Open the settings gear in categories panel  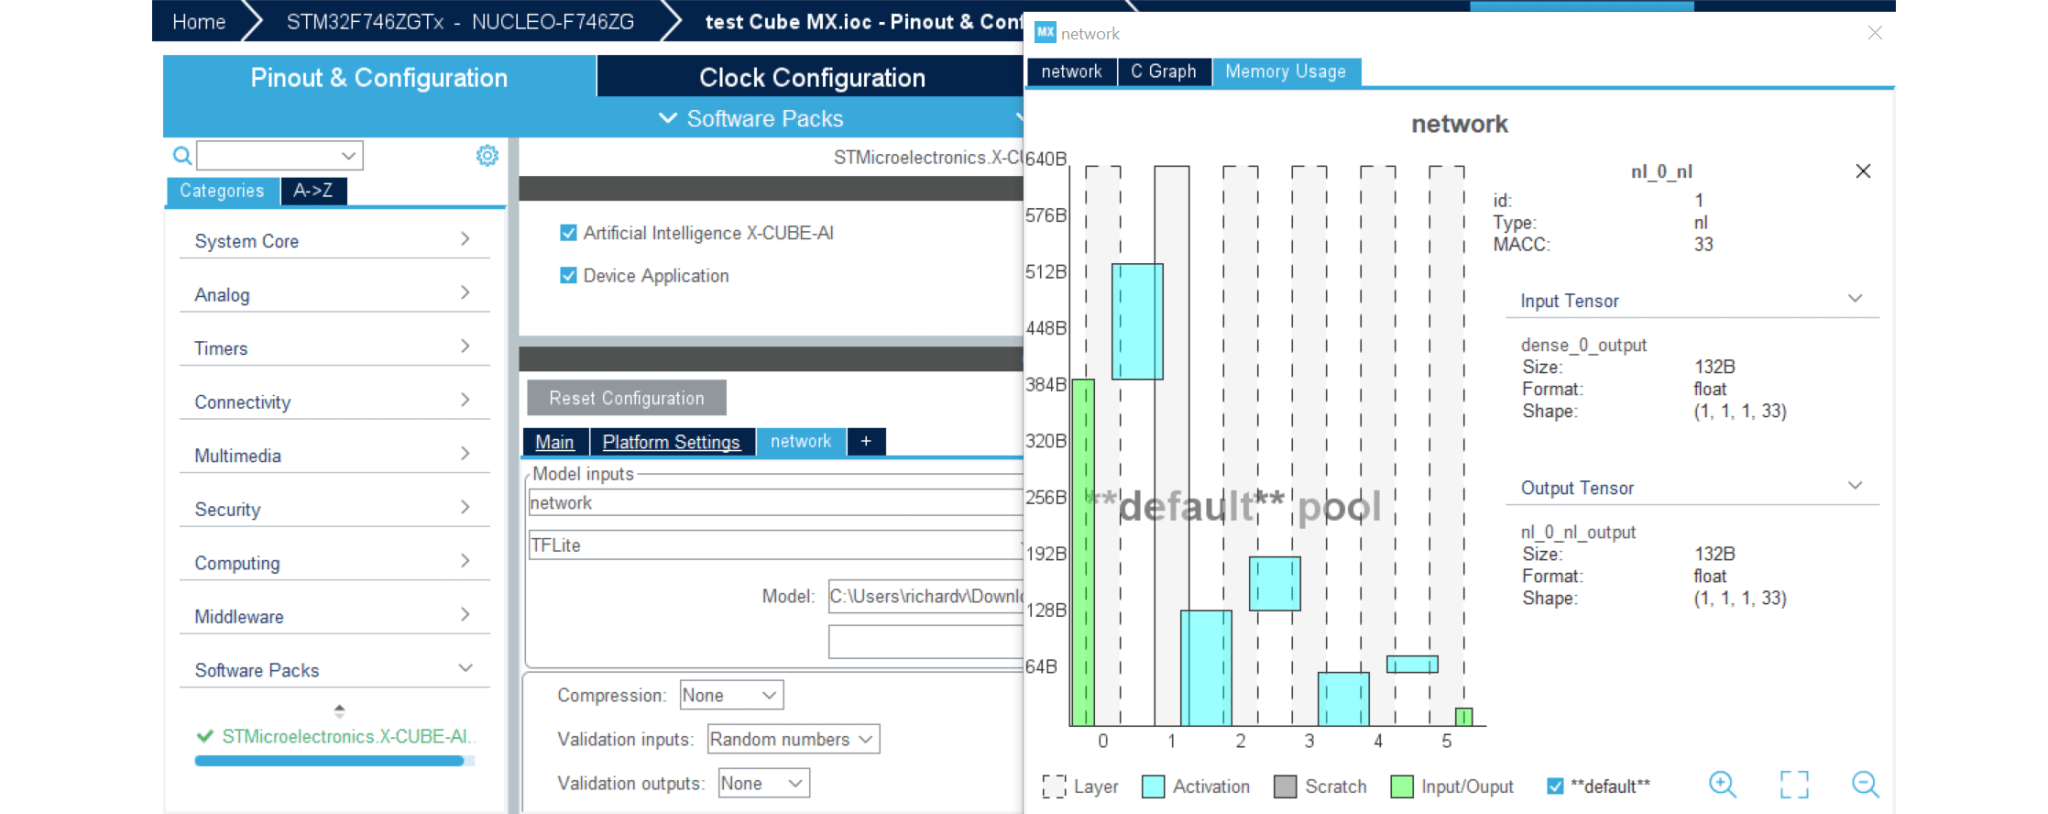click(487, 156)
